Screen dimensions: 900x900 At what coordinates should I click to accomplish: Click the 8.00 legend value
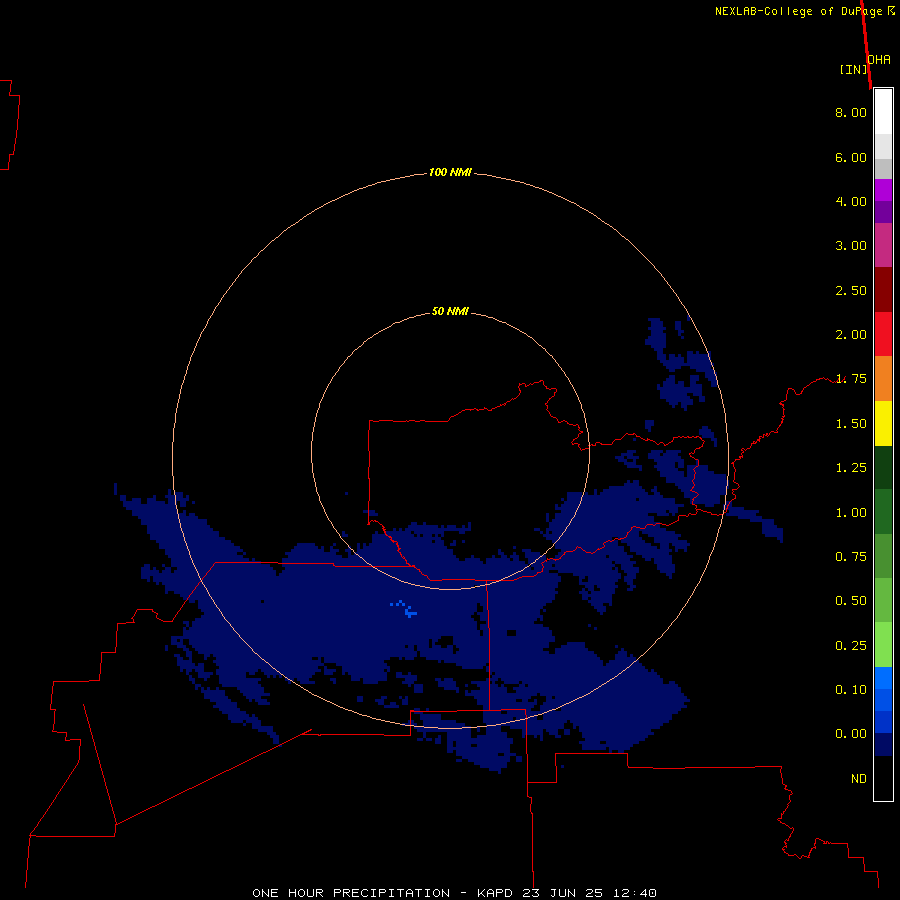click(851, 112)
